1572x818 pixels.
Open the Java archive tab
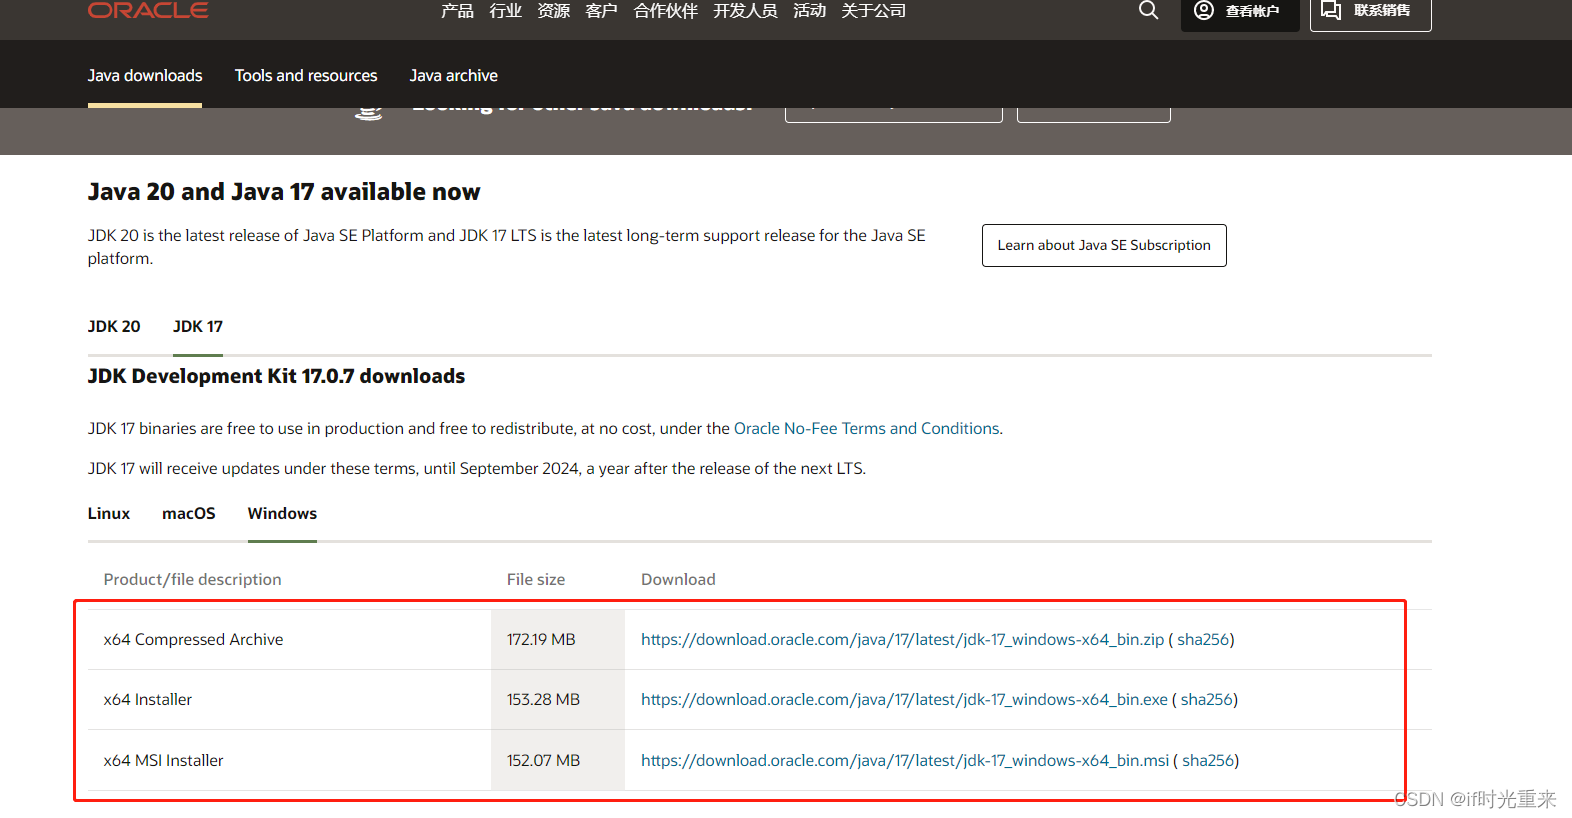click(454, 76)
